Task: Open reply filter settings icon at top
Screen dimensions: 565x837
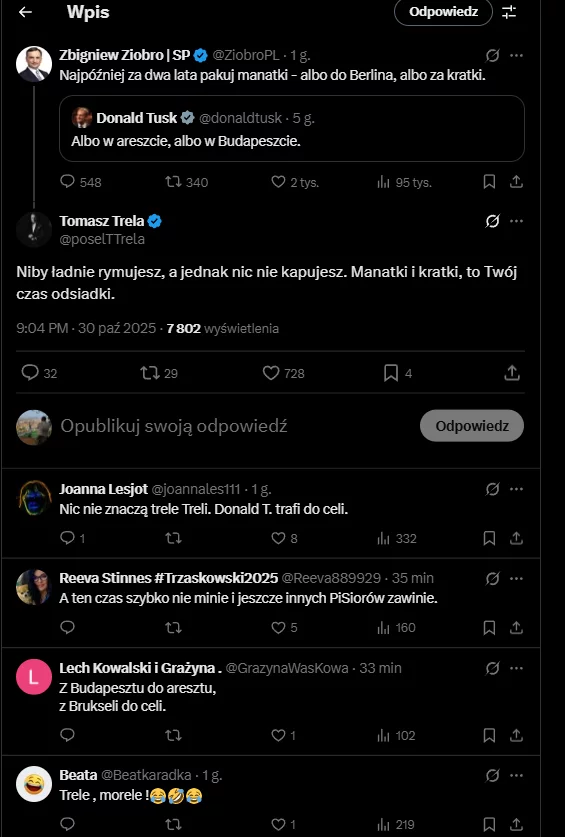Action: [509, 12]
